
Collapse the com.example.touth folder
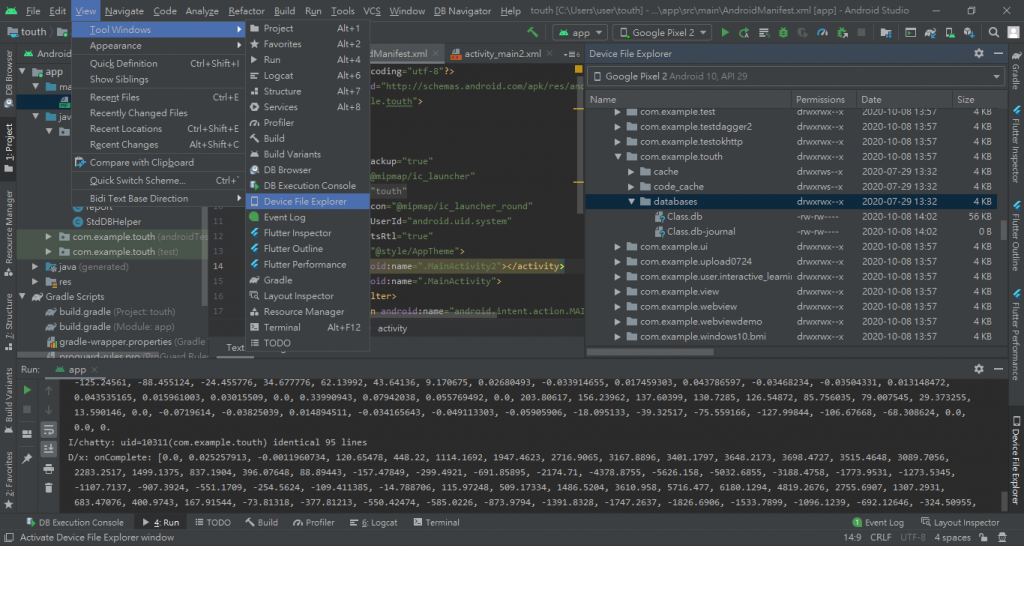coord(618,157)
